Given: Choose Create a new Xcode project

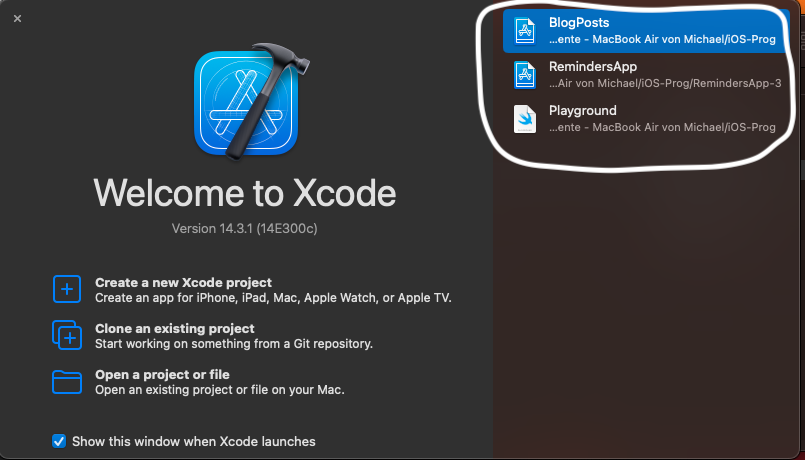Looking at the screenshot, I should (252, 290).
